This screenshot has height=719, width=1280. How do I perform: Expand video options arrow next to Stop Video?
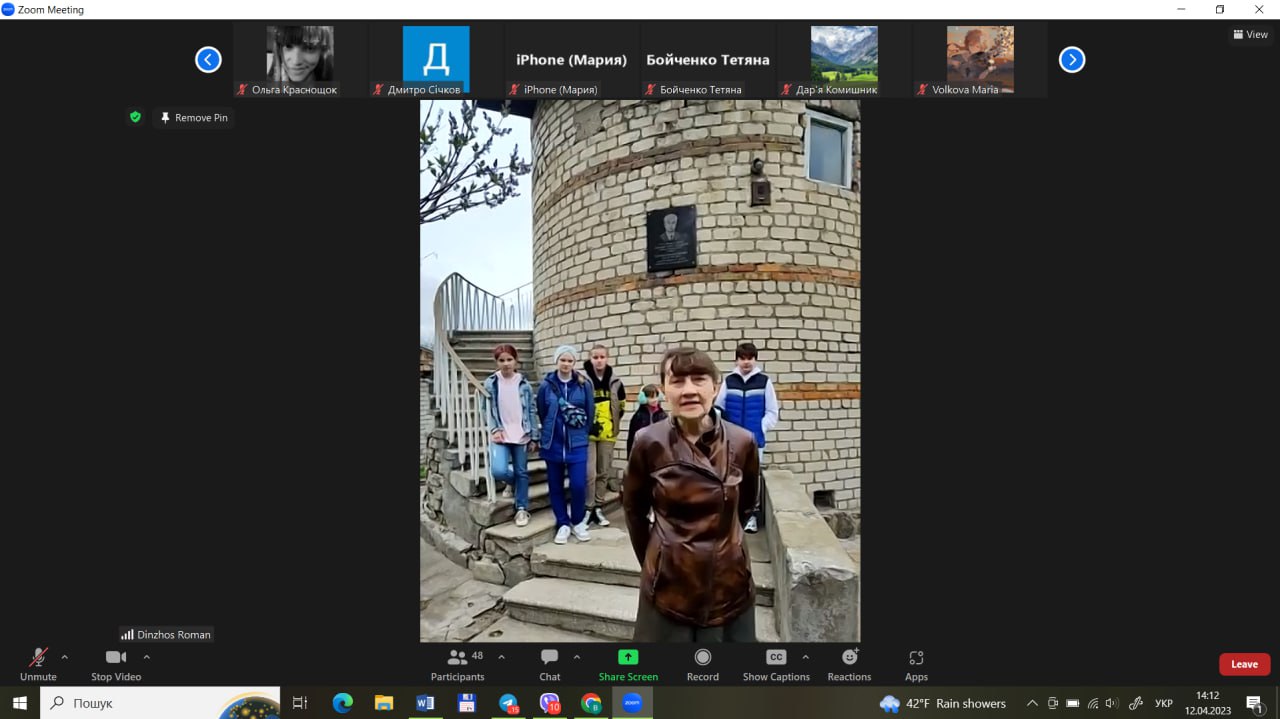(x=147, y=657)
